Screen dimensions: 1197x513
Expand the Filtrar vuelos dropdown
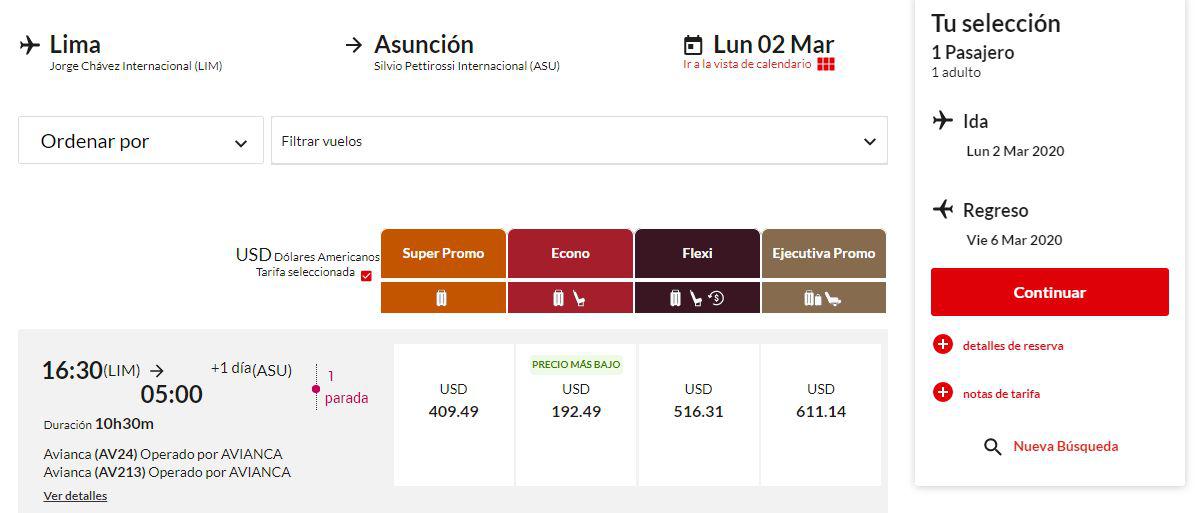(579, 141)
